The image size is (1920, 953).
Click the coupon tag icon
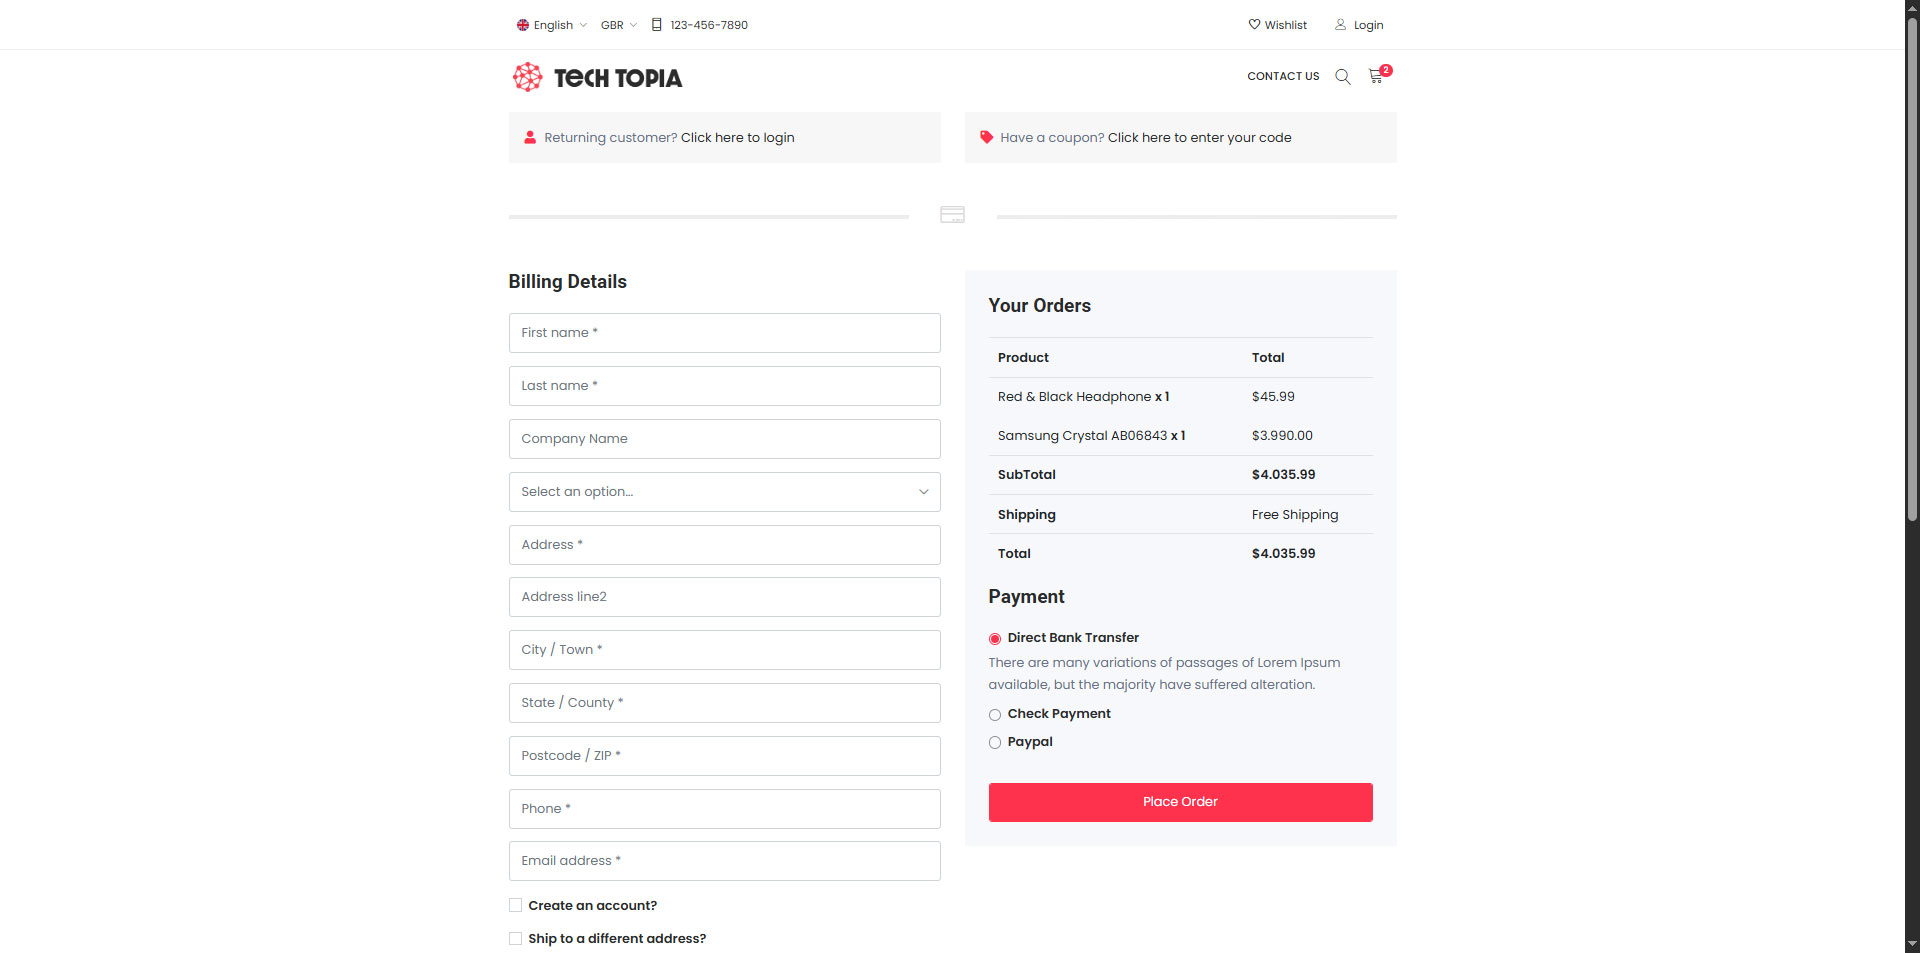point(986,137)
